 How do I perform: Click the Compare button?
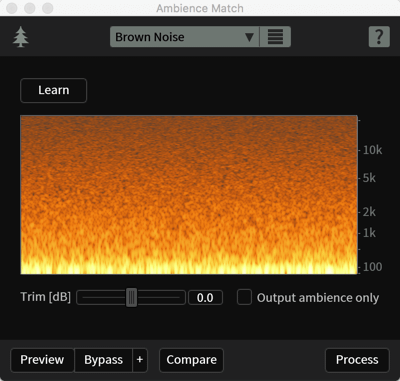tap(191, 360)
